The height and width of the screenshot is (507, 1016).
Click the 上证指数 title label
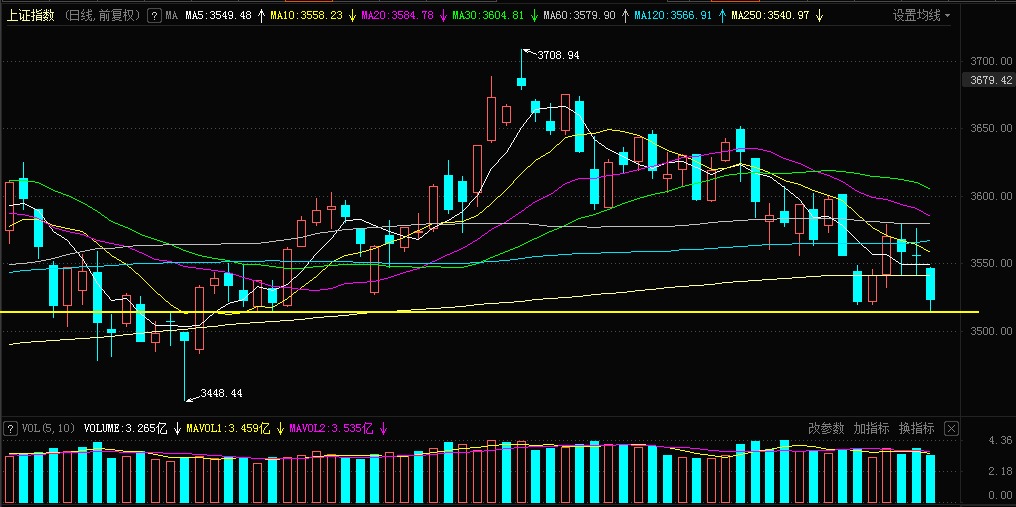pos(30,16)
